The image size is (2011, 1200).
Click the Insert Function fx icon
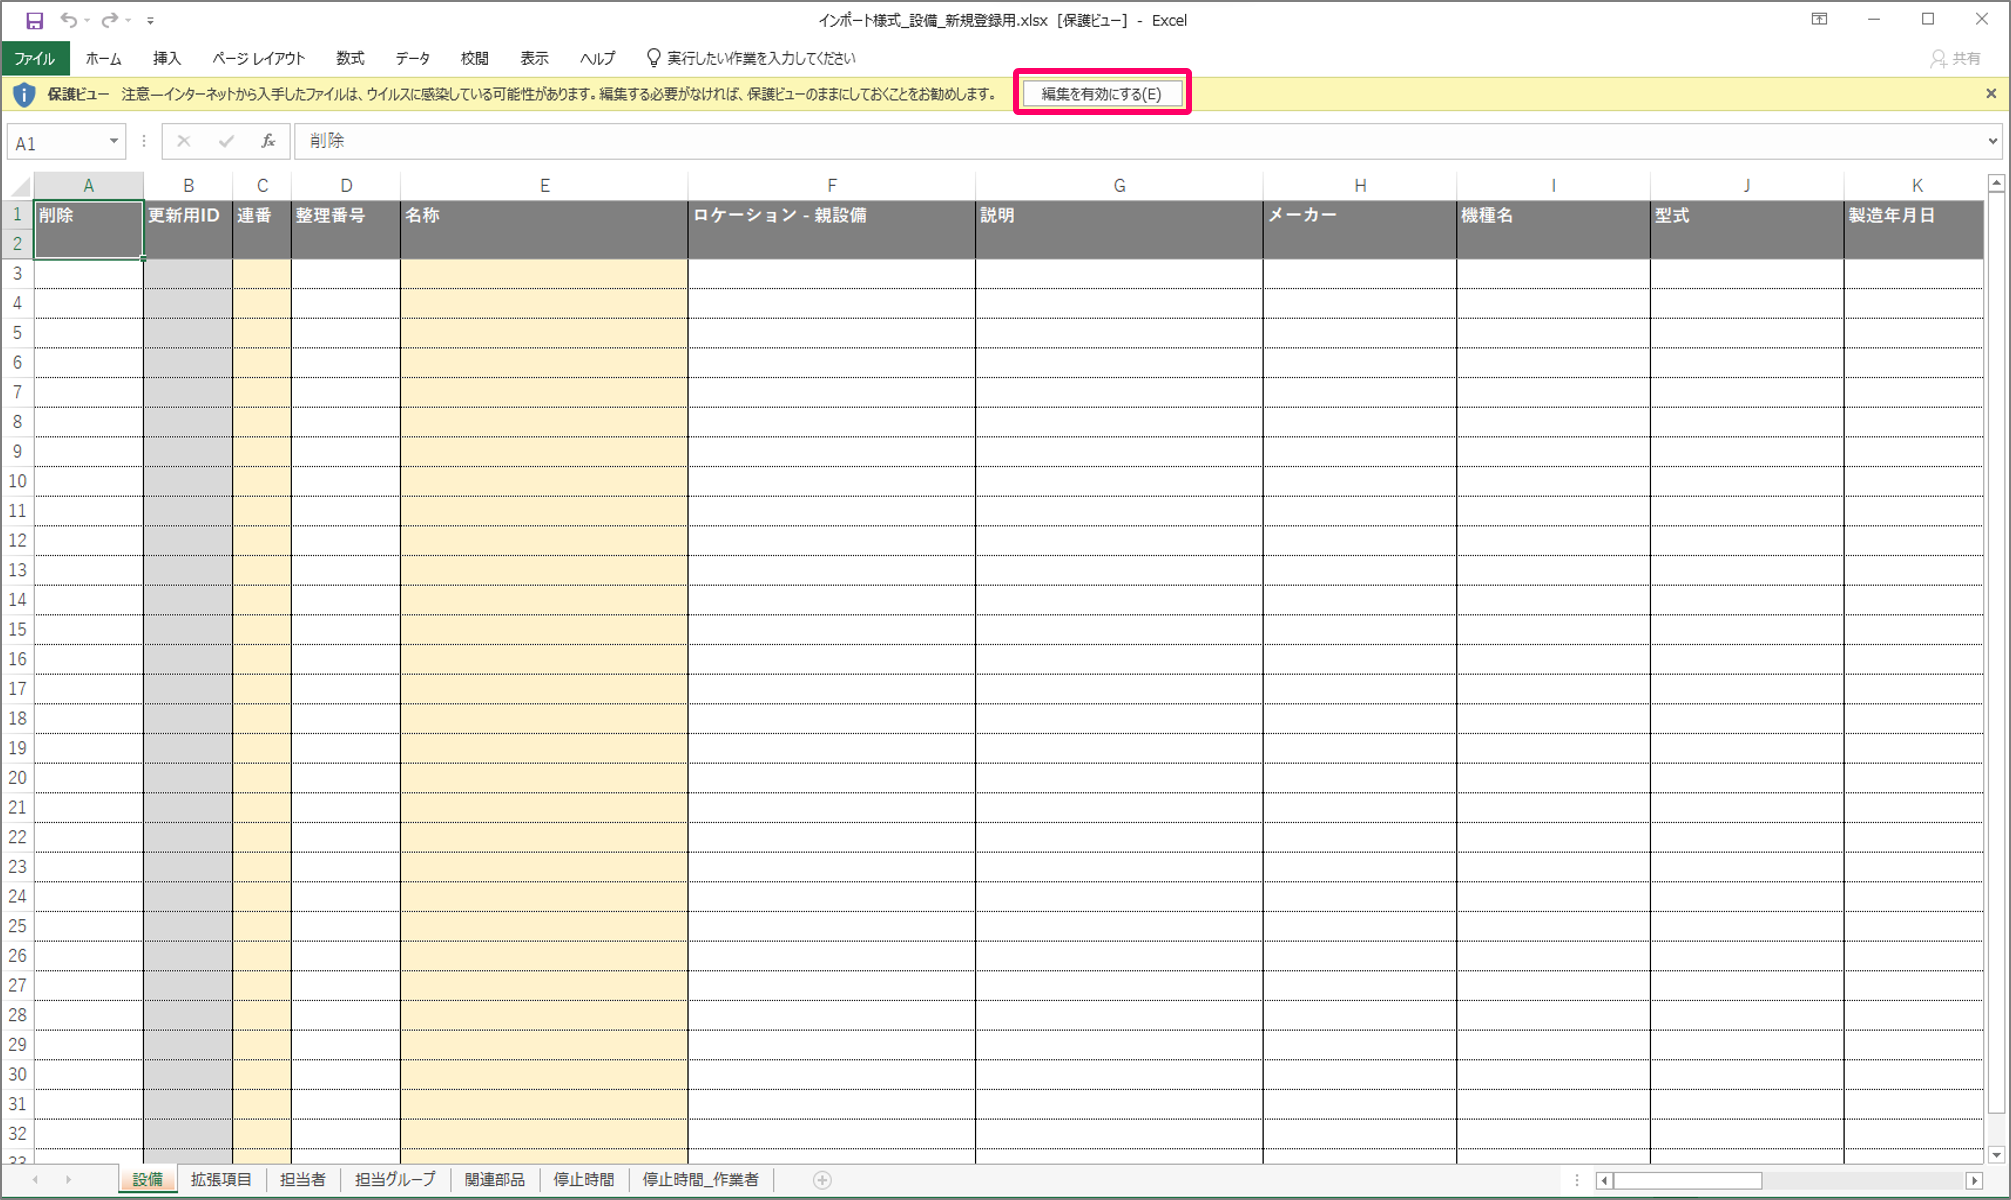tap(268, 141)
